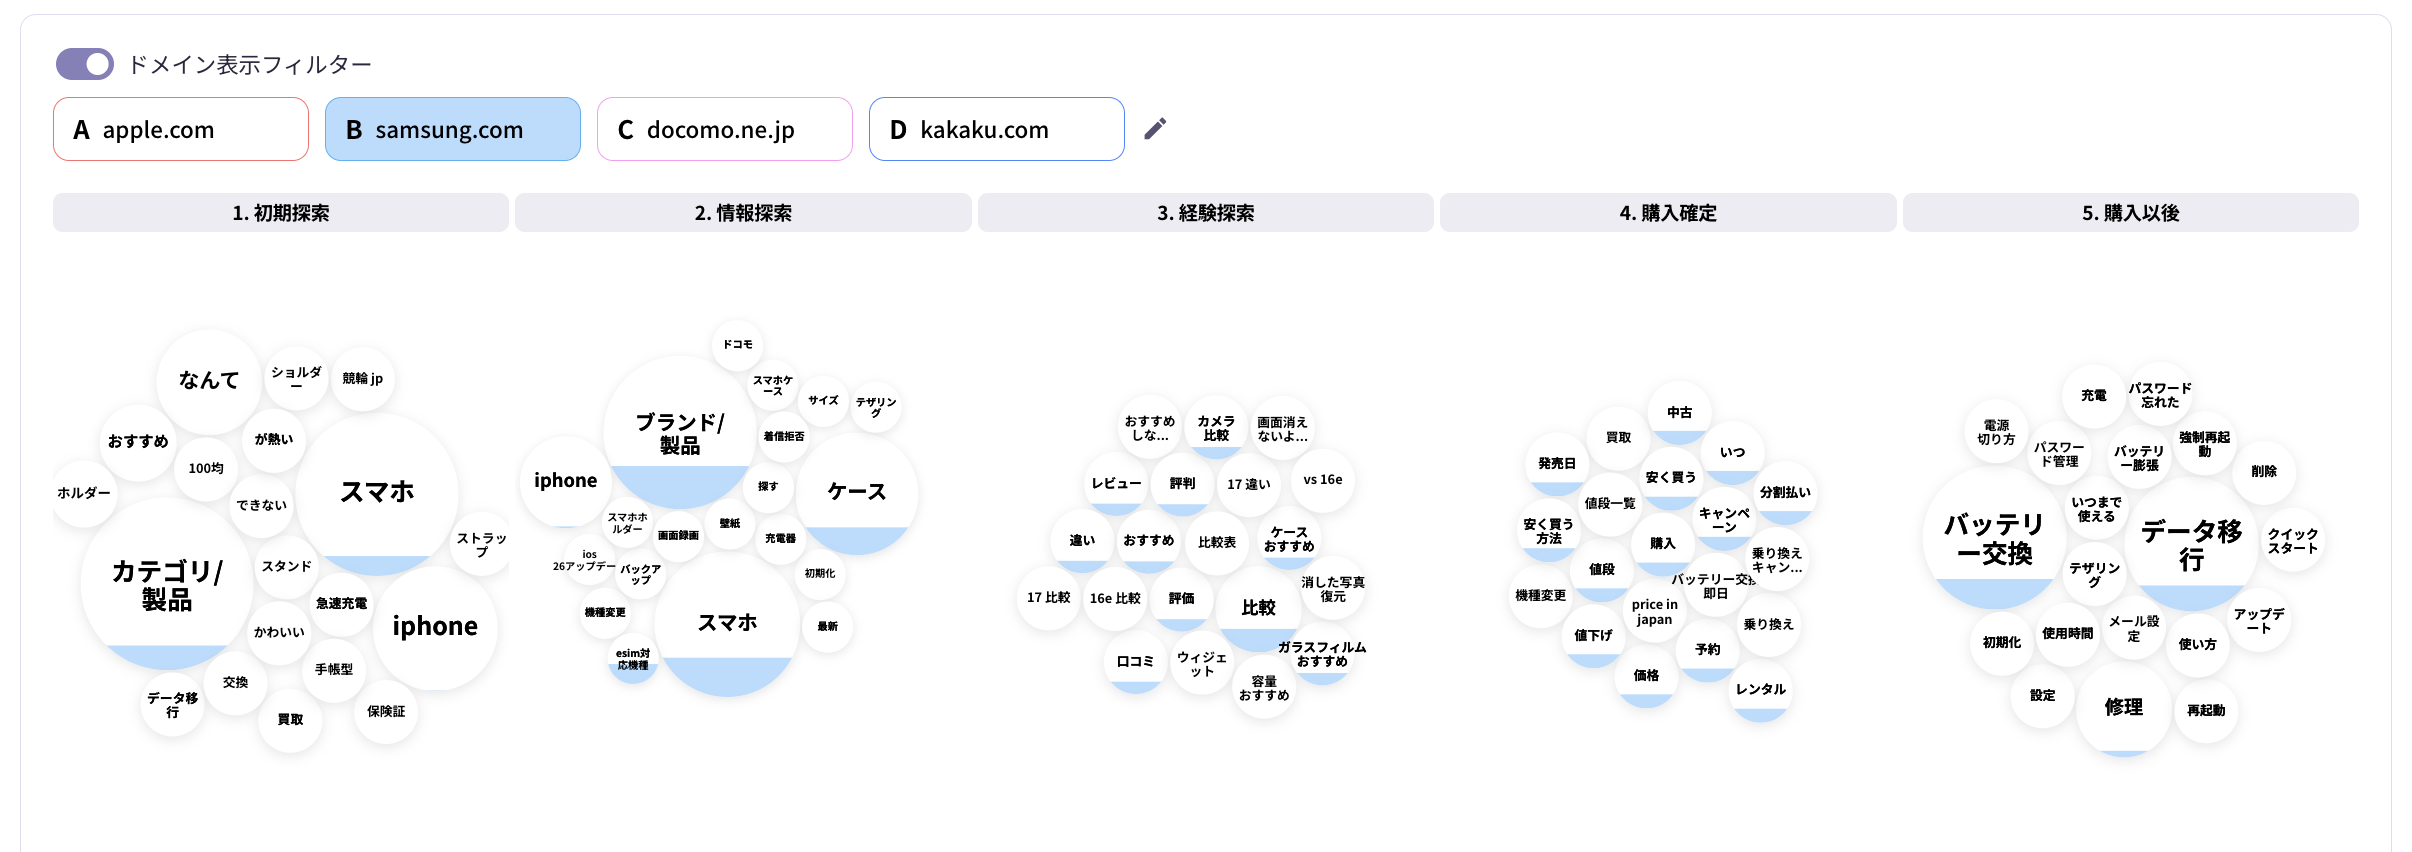The height and width of the screenshot is (852, 2412).
Task: Deselect the samsung.com domain chip
Action: click(x=453, y=129)
